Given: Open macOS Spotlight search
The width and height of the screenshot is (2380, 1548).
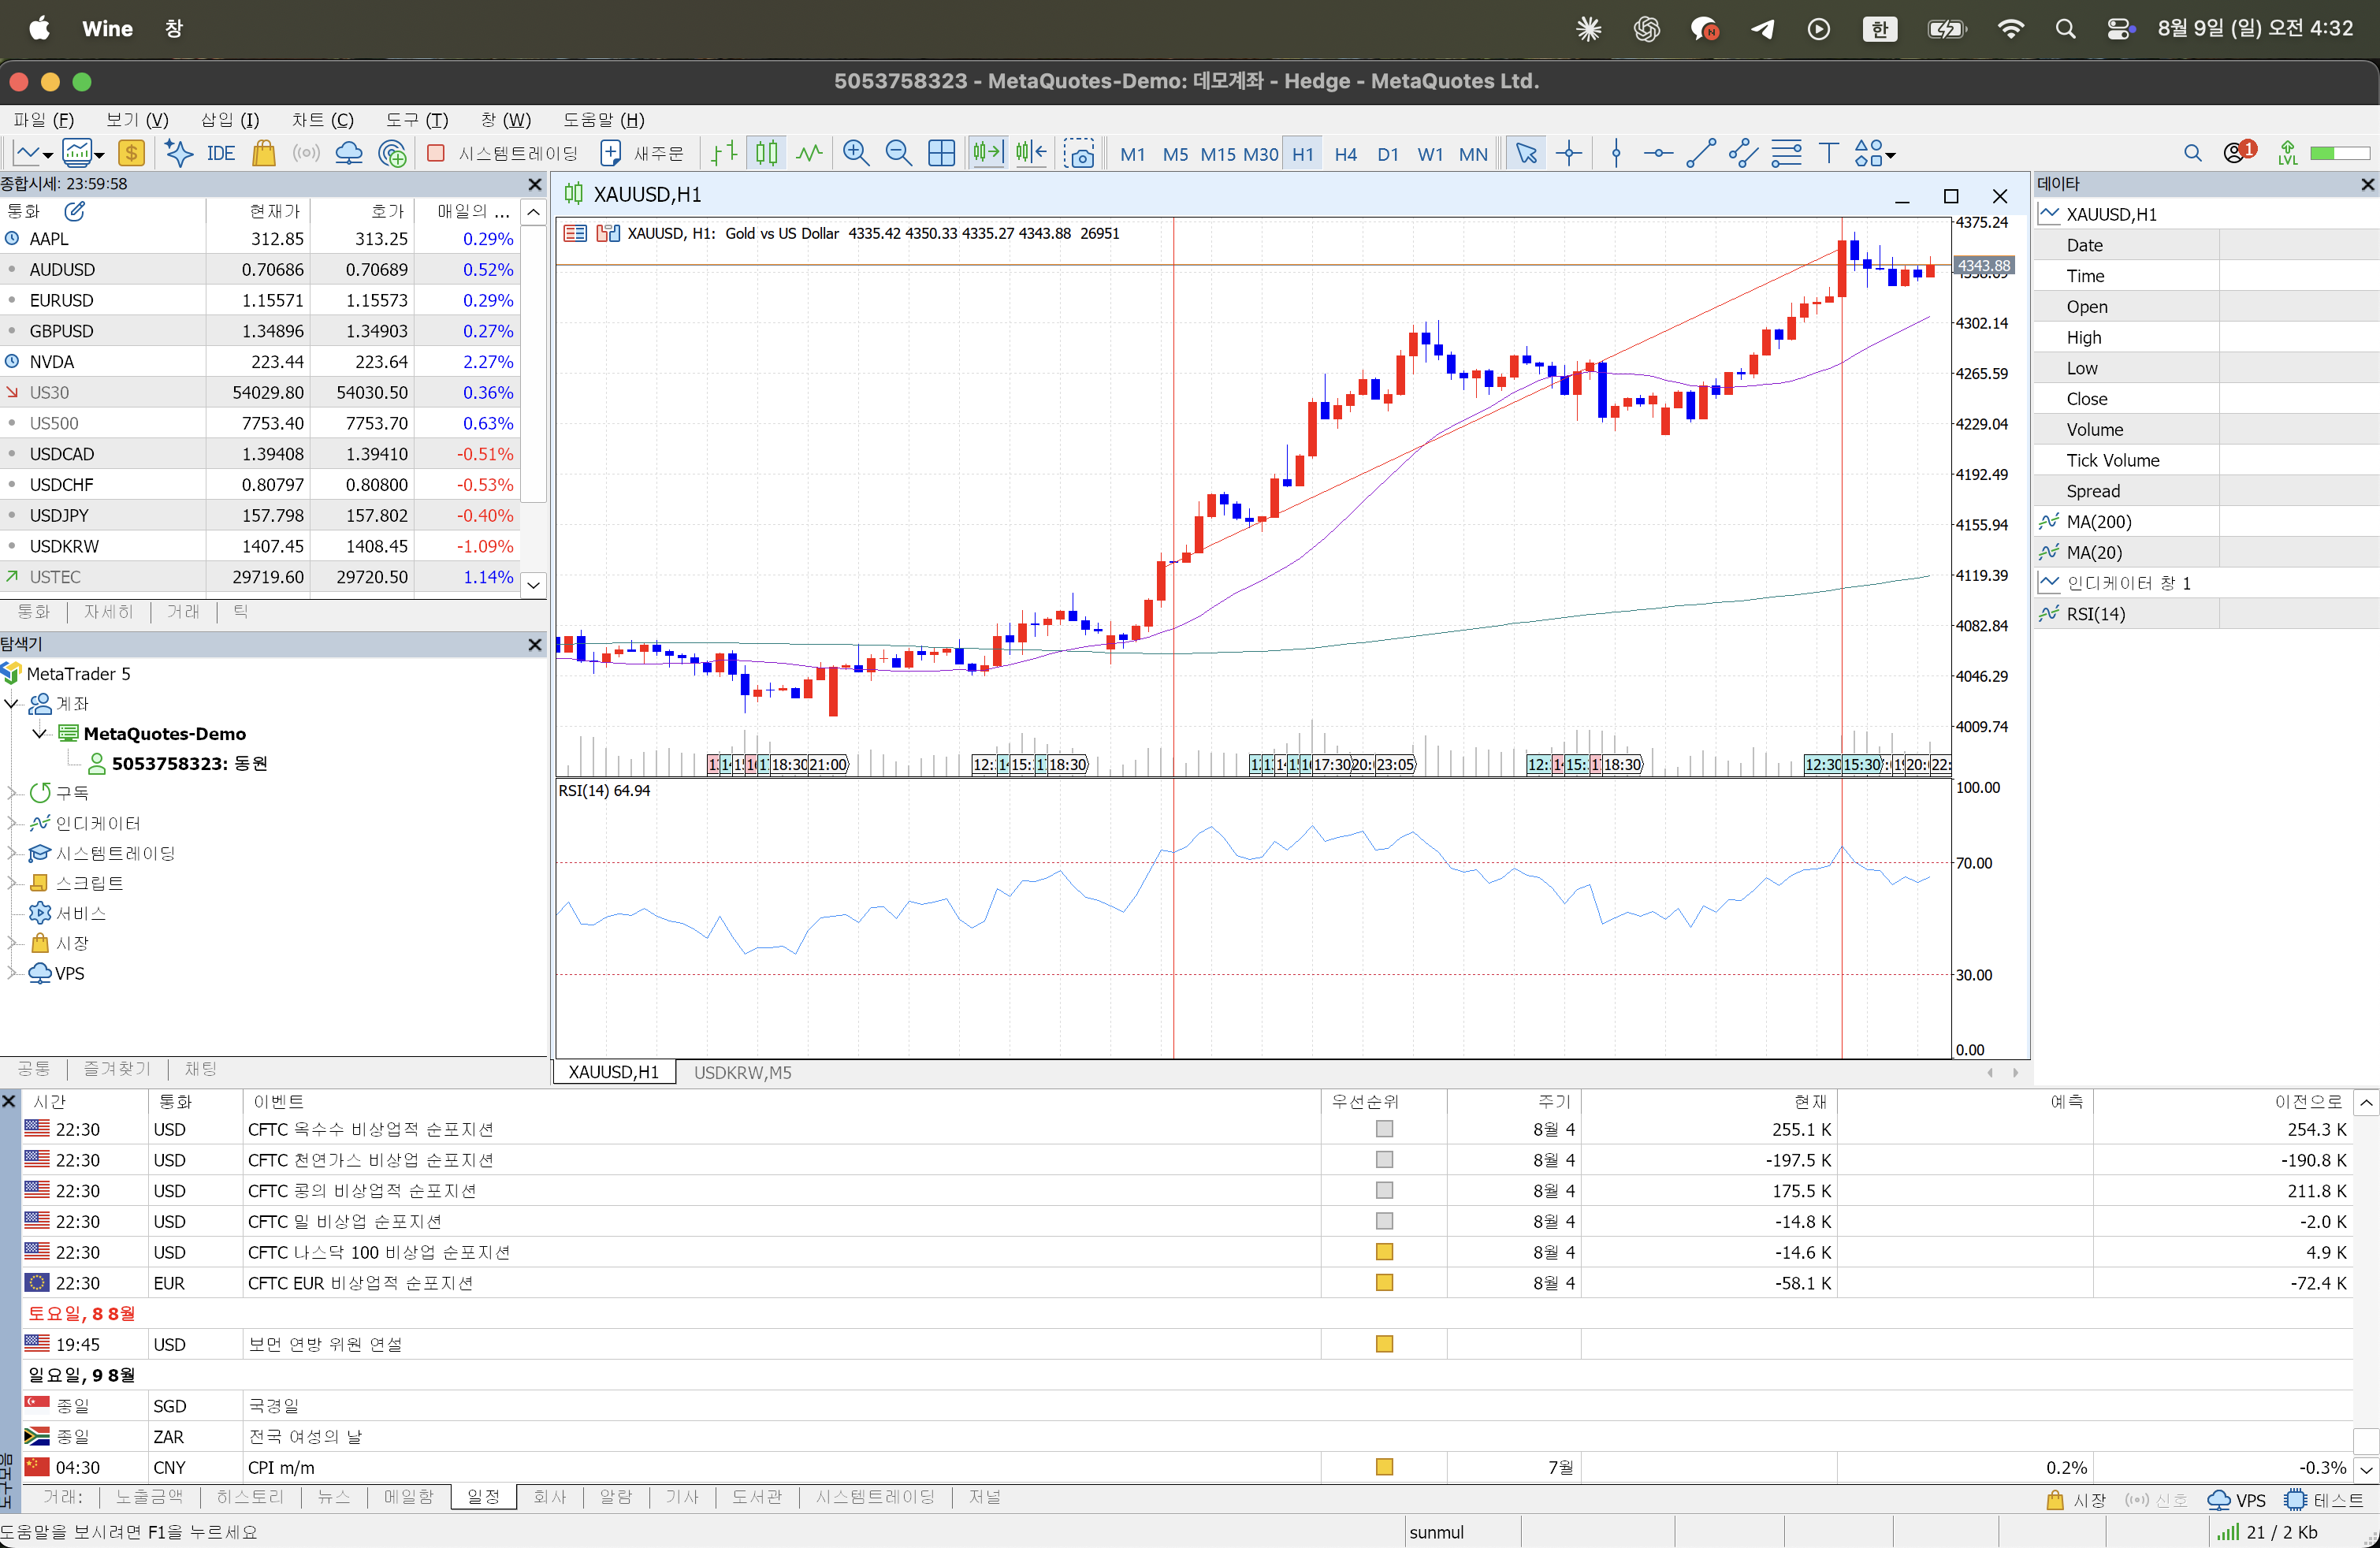Looking at the screenshot, I should click(x=2066, y=28).
